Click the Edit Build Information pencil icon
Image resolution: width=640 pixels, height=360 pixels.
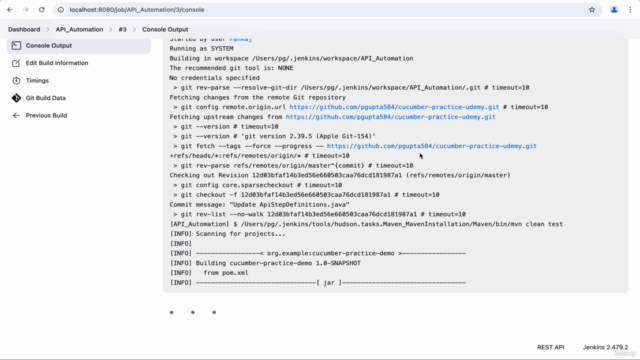coord(16,63)
